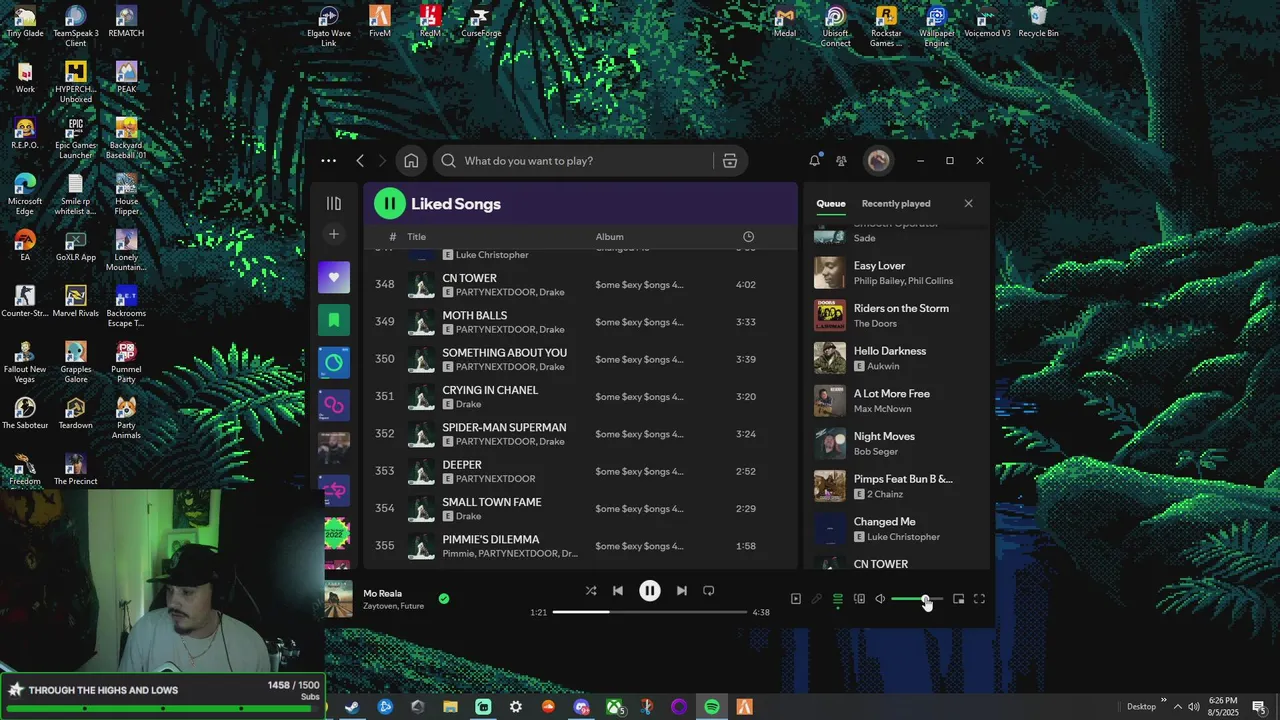Open File Explorer from the taskbar
Image resolution: width=1280 pixels, height=720 pixels.
(x=450, y=707)
